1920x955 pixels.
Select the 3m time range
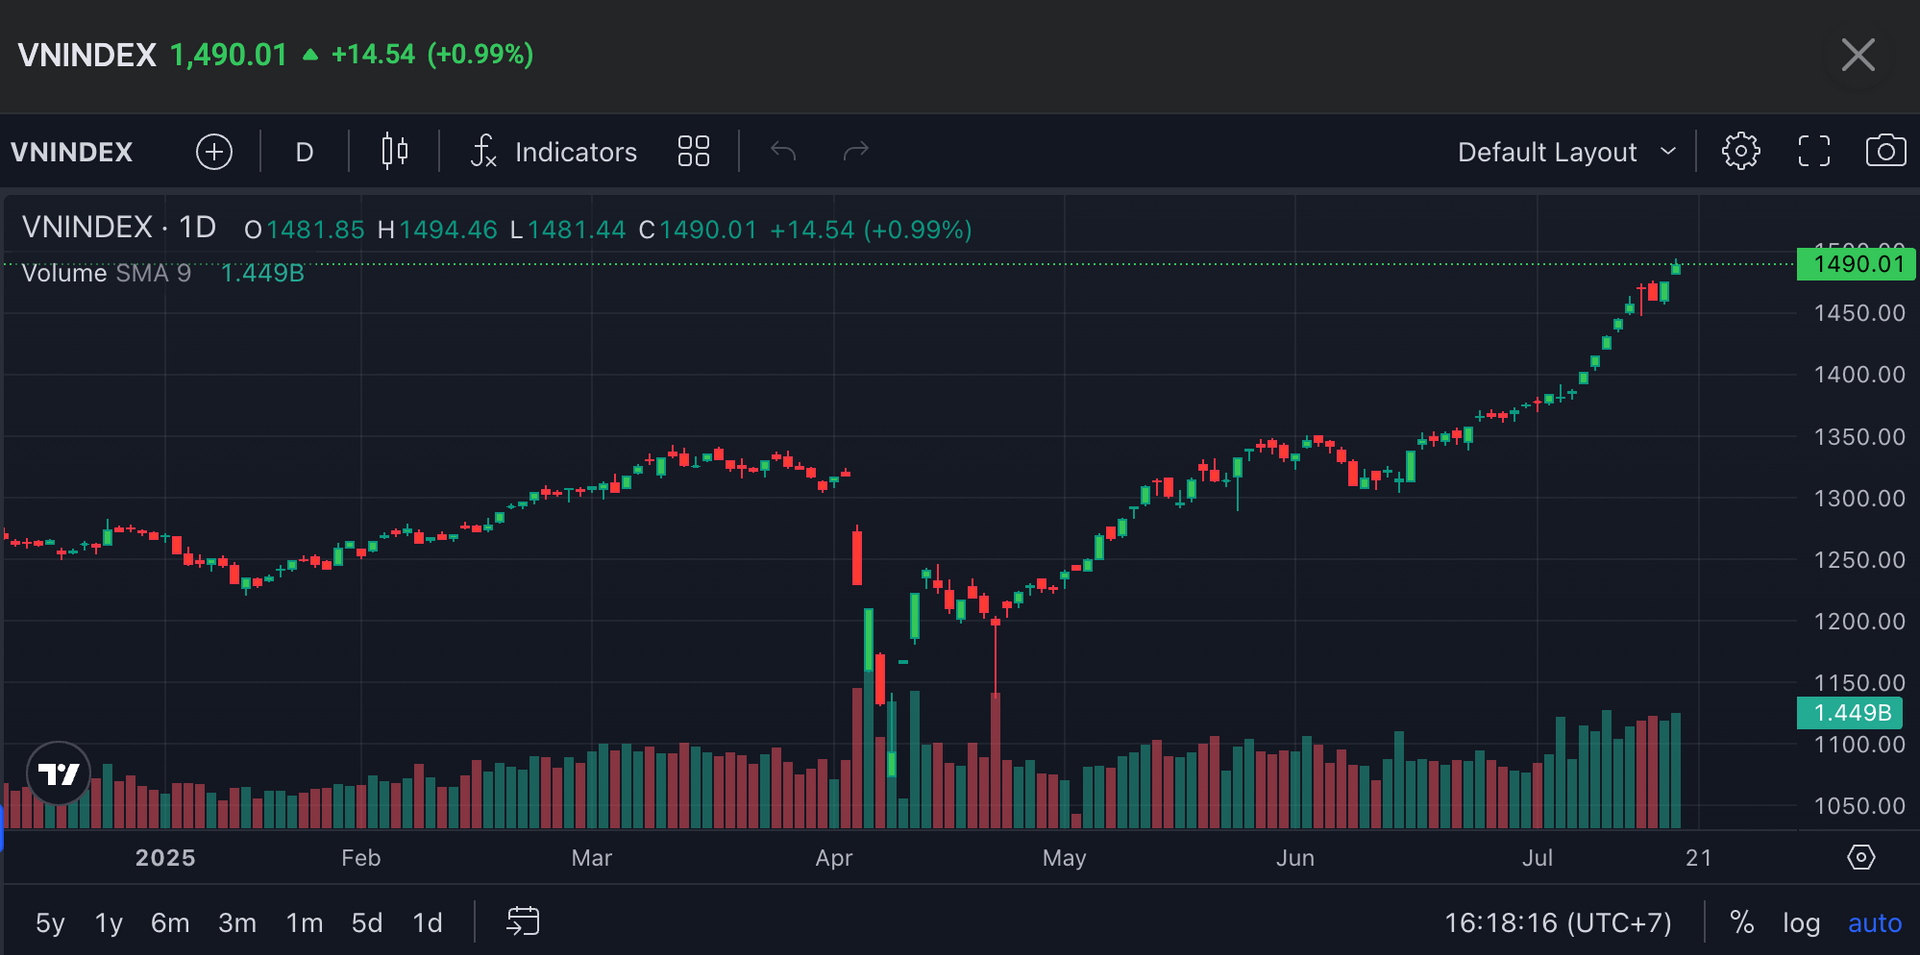click(x=237, y=923)
